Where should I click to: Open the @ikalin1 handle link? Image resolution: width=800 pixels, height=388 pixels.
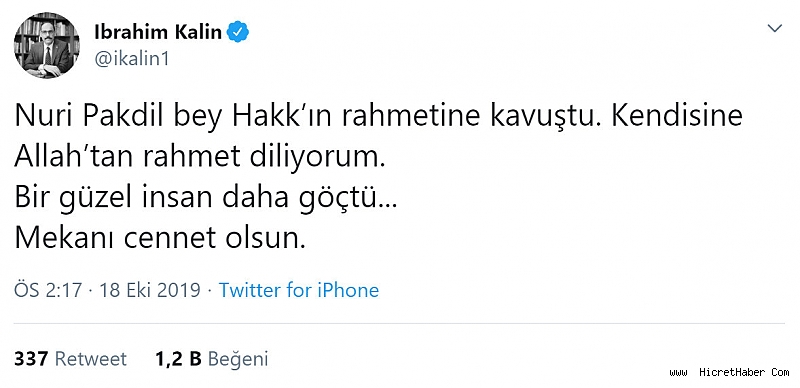click(x=131, y=59)
